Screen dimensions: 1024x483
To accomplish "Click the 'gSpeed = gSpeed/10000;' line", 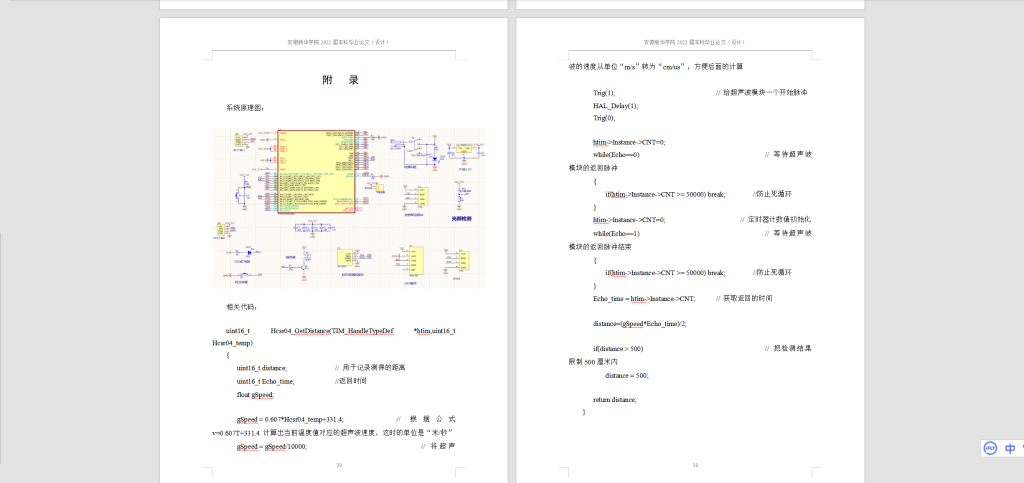I will (x=272, y=446).
